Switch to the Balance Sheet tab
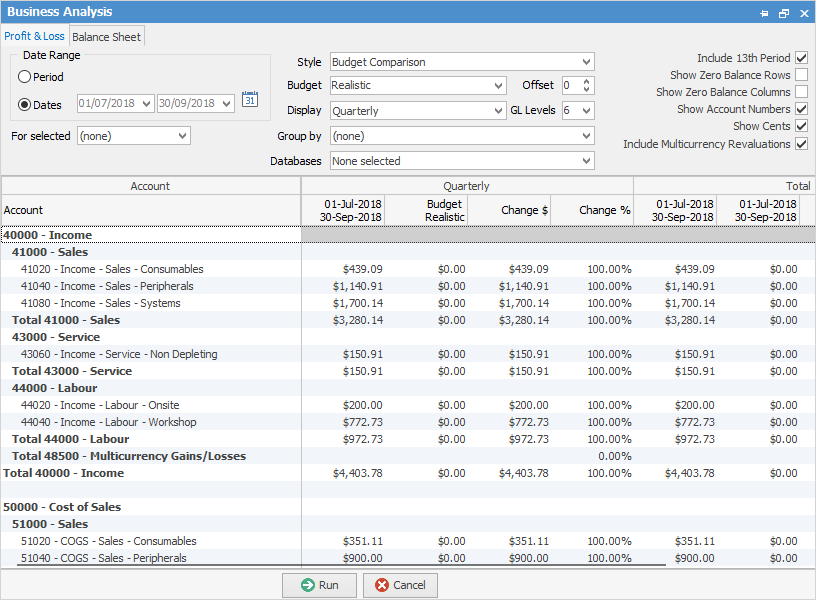 [x=107, y=37]
